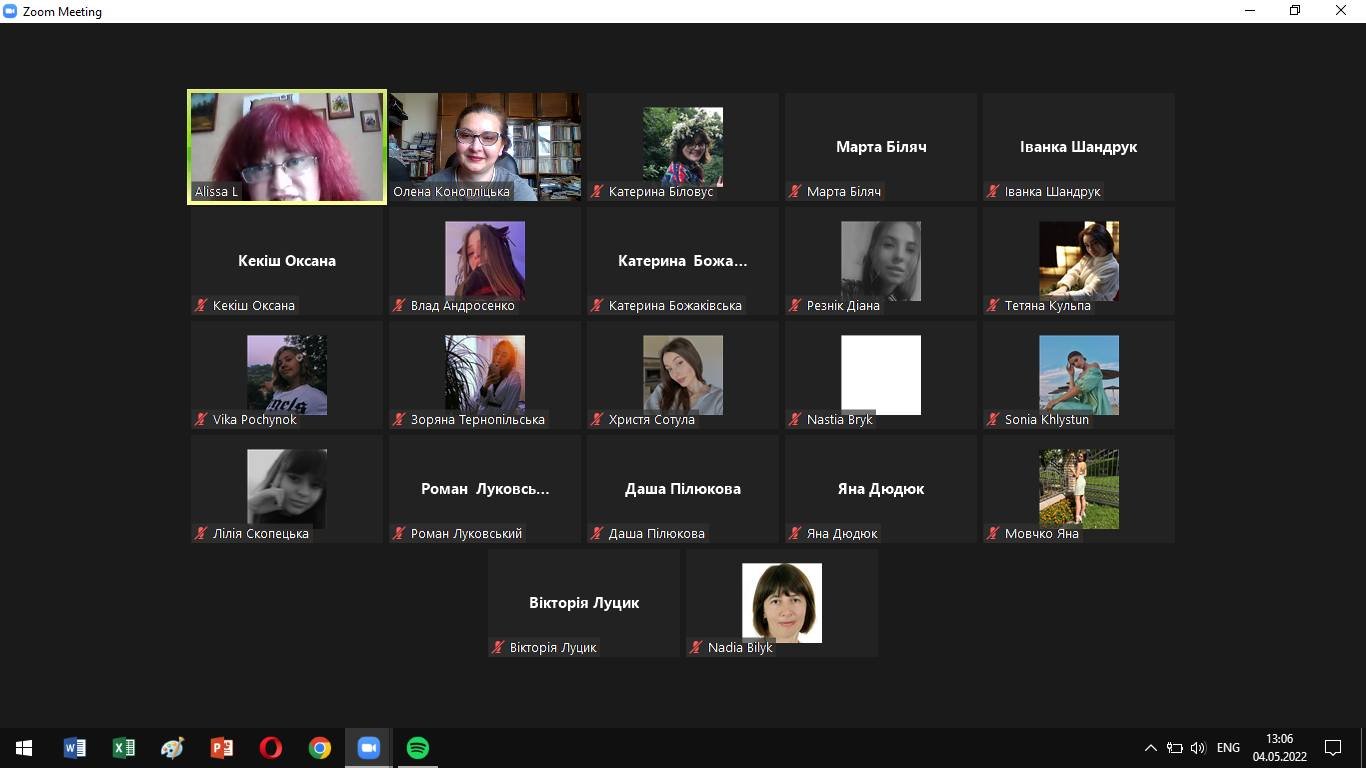Click Лілія Скопецька's profile picture
This screenshot has height=768, width=1366.
287,489
